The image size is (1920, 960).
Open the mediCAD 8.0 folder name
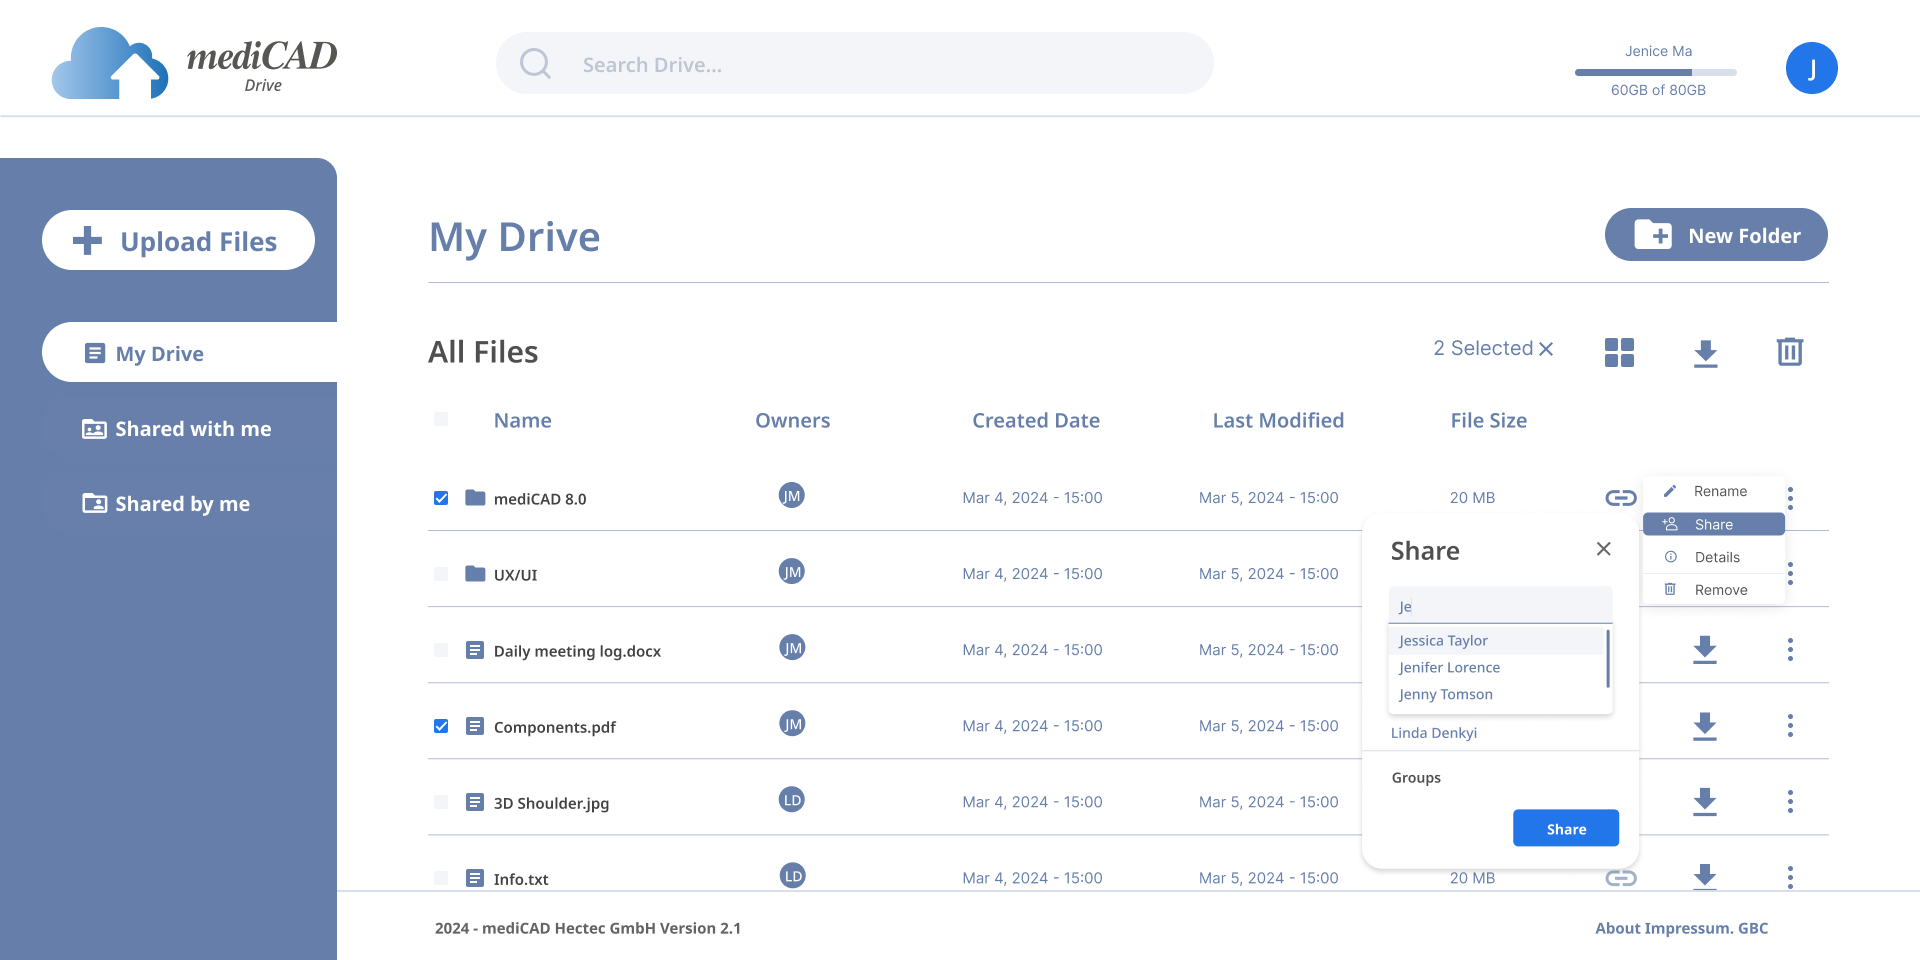pyautogui.click(x=540, y=499)
